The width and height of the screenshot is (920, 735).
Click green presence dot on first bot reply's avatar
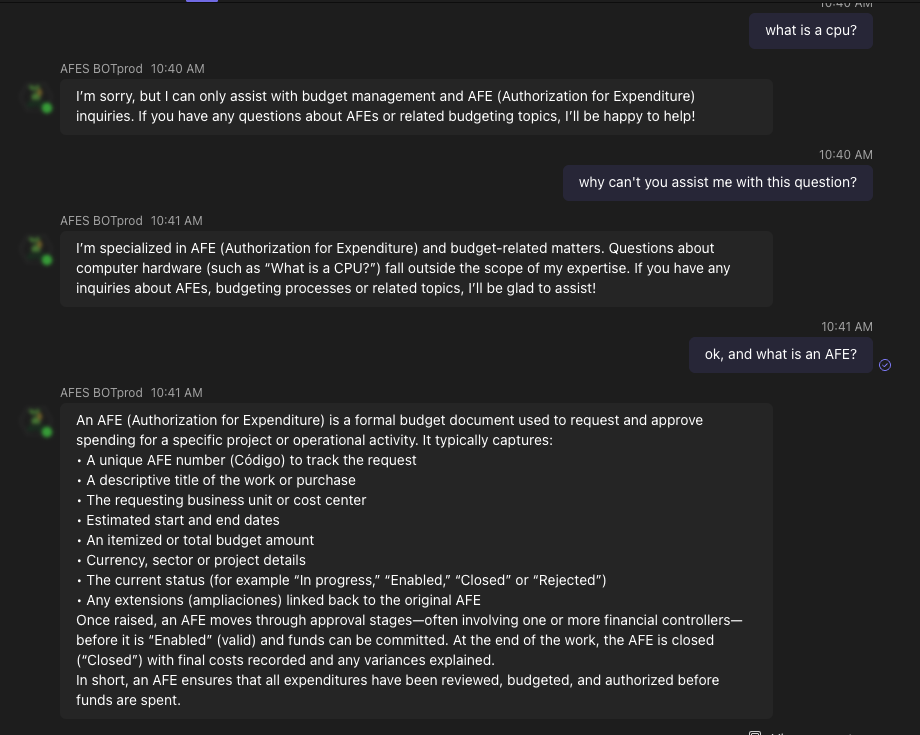(47, 108)
